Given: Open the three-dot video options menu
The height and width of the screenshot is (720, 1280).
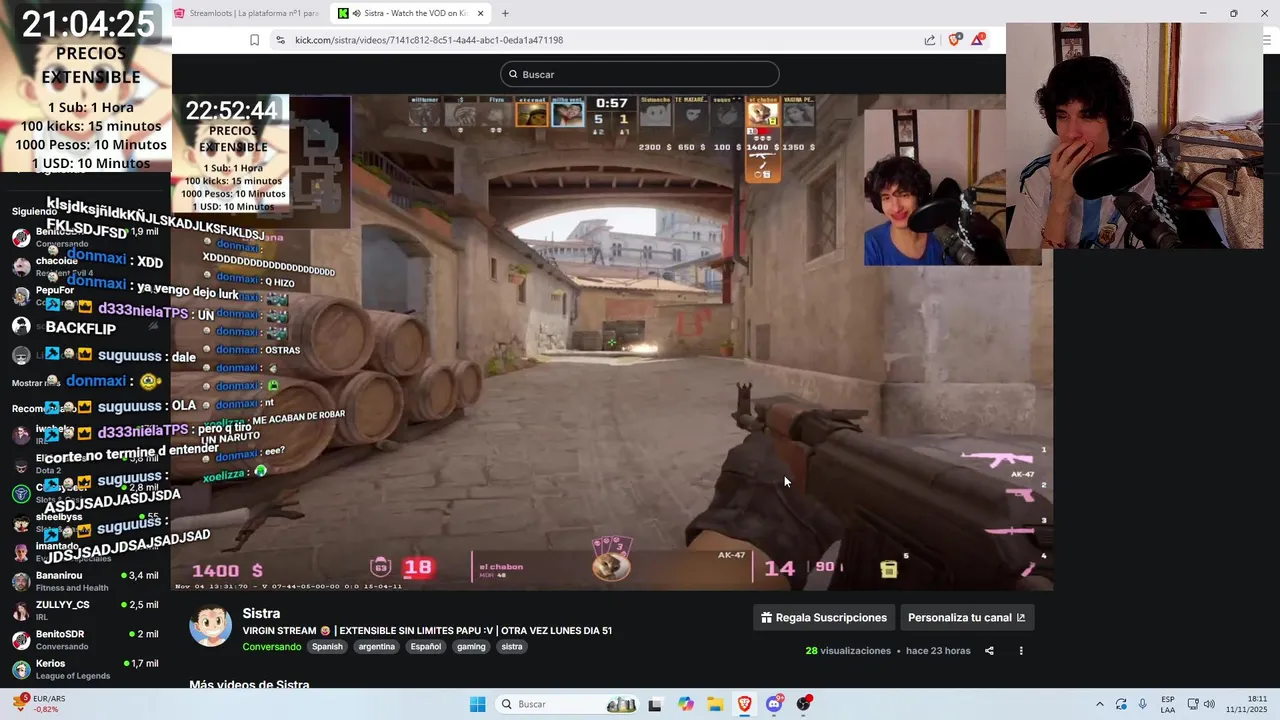Looking at the screenshot, I should tap(1021, 651).
